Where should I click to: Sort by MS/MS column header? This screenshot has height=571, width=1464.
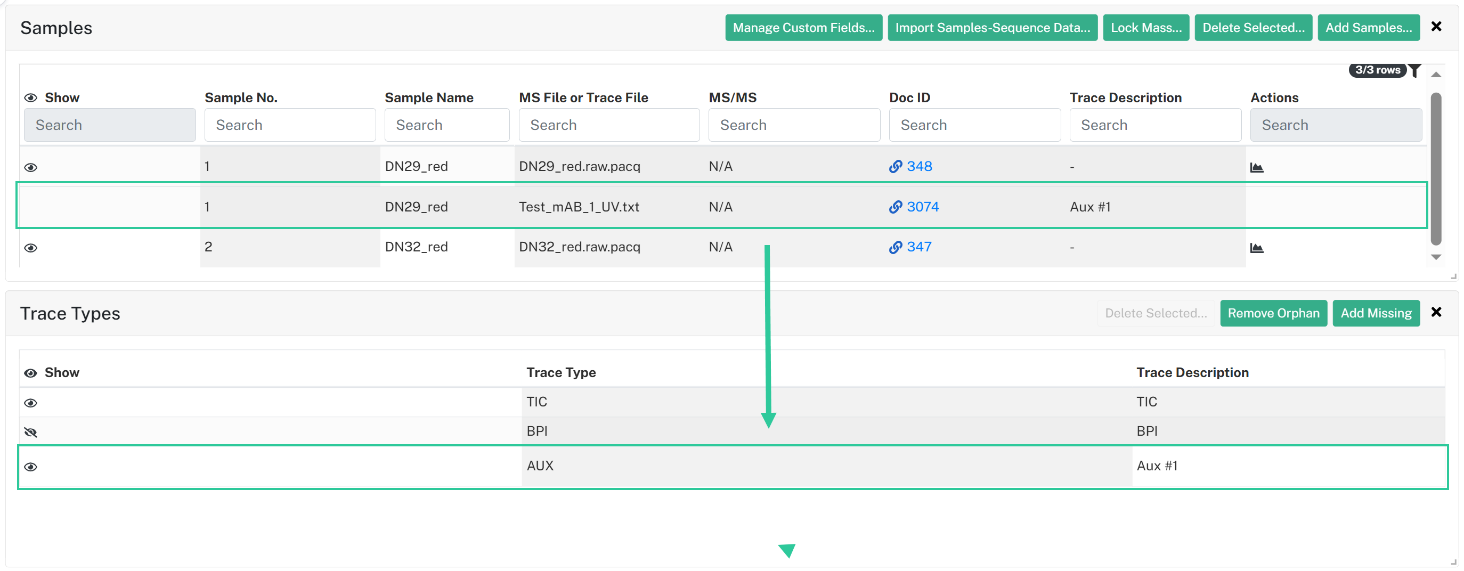point(733,98)
